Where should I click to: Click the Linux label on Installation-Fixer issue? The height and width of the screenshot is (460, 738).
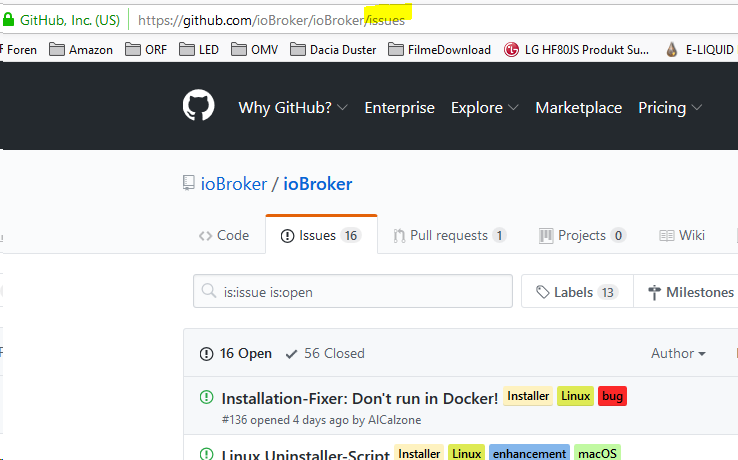point(575,396)
